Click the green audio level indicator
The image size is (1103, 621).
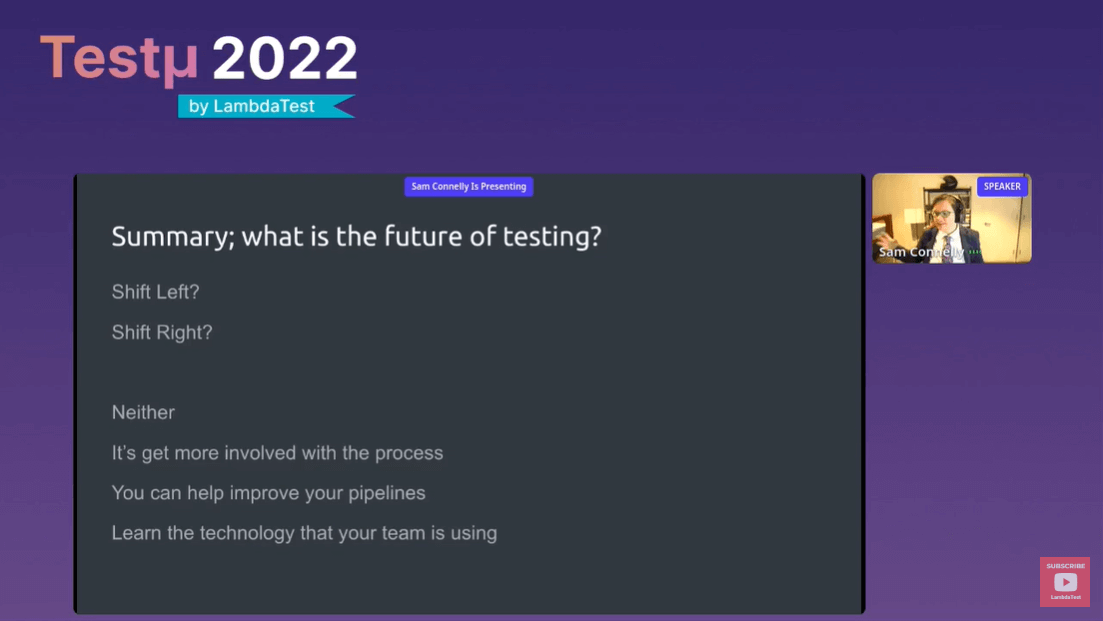974,253
